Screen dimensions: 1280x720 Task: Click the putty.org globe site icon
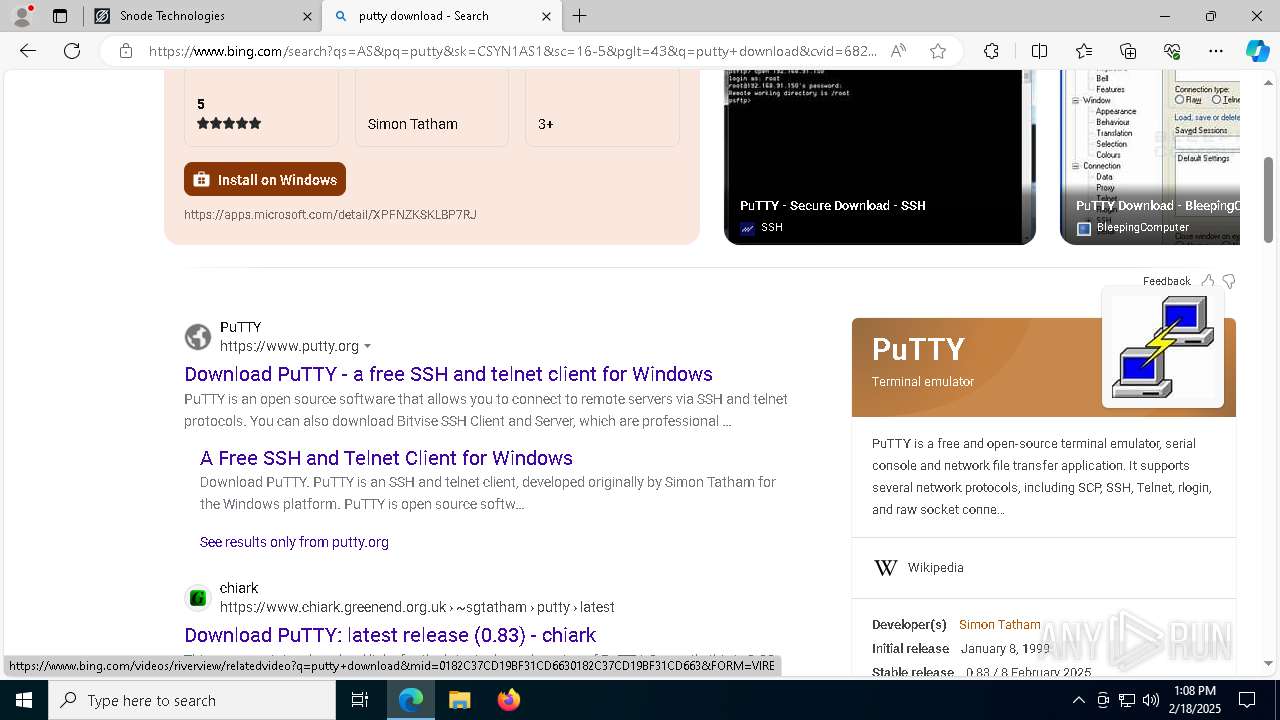click(x=198, y=337)
